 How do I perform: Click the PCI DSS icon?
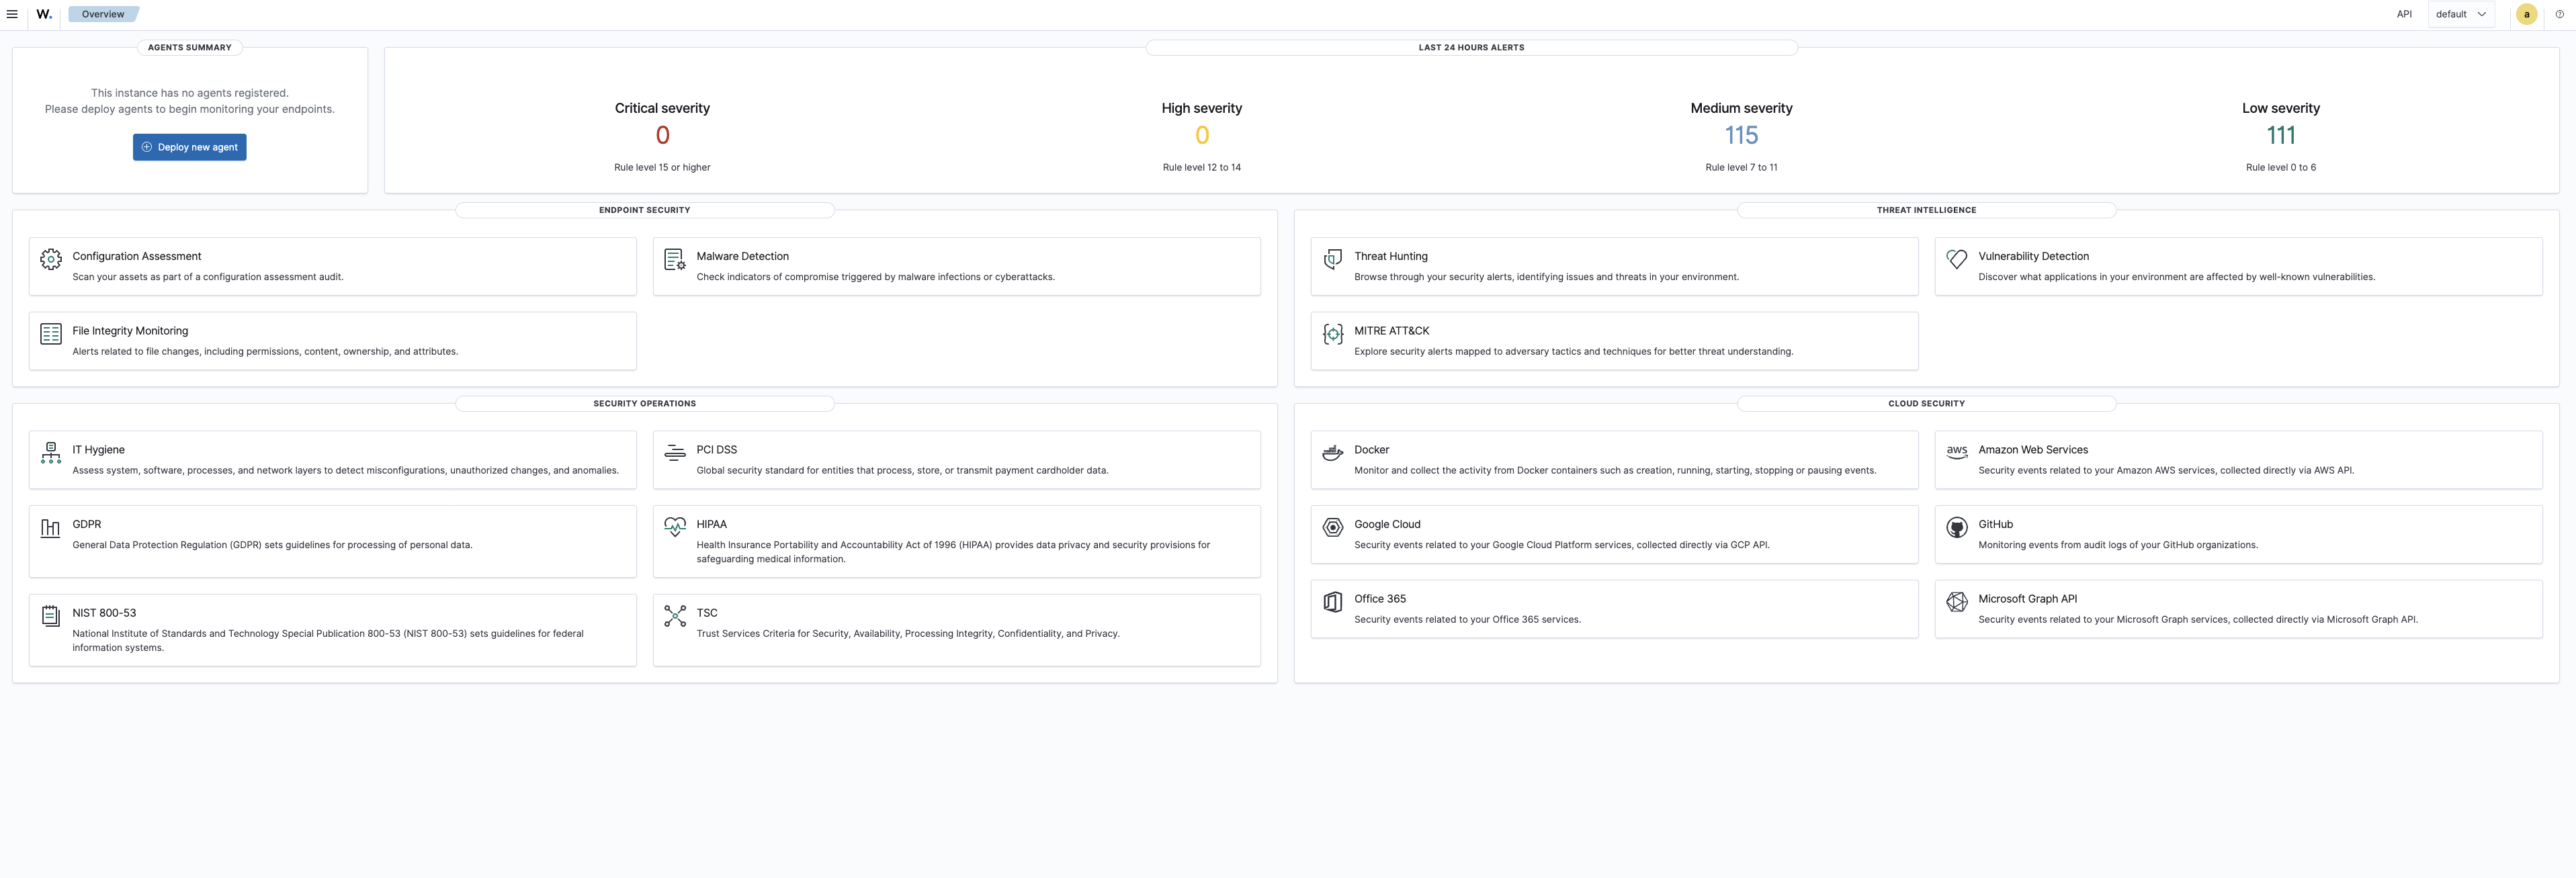pos(675,453)
